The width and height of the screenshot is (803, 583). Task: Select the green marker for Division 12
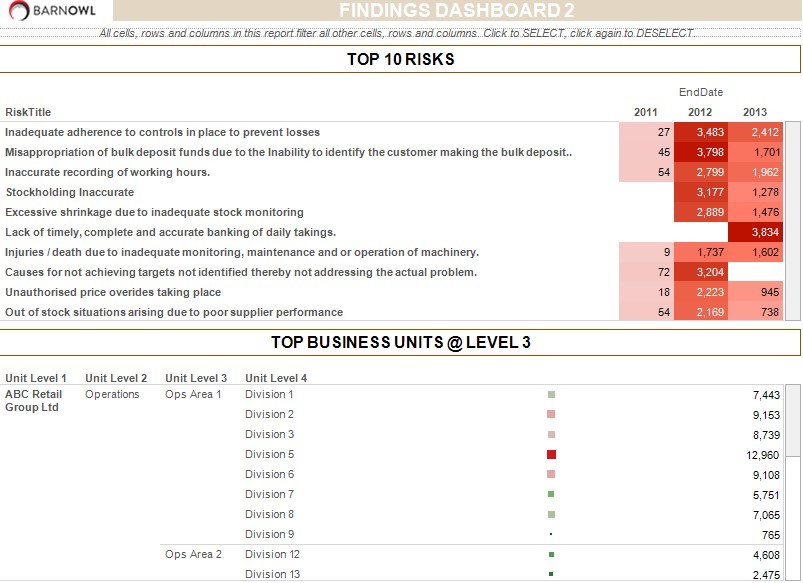551,554
